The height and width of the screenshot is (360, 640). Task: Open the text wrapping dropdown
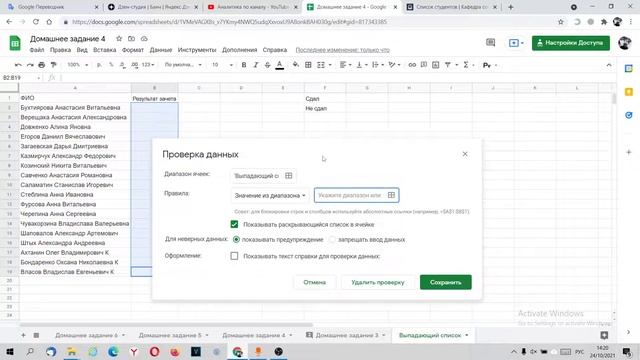(x=378, y=65)
